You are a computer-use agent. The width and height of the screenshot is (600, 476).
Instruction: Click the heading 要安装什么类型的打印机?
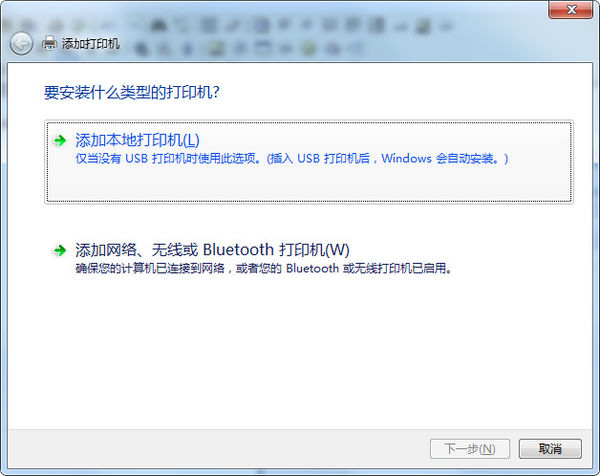132,92
